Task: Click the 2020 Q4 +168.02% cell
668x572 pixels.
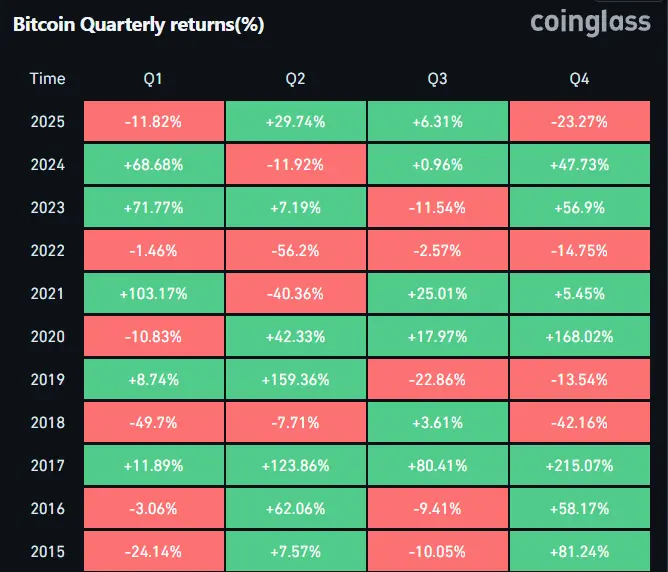Action: [x=581, y=336]
